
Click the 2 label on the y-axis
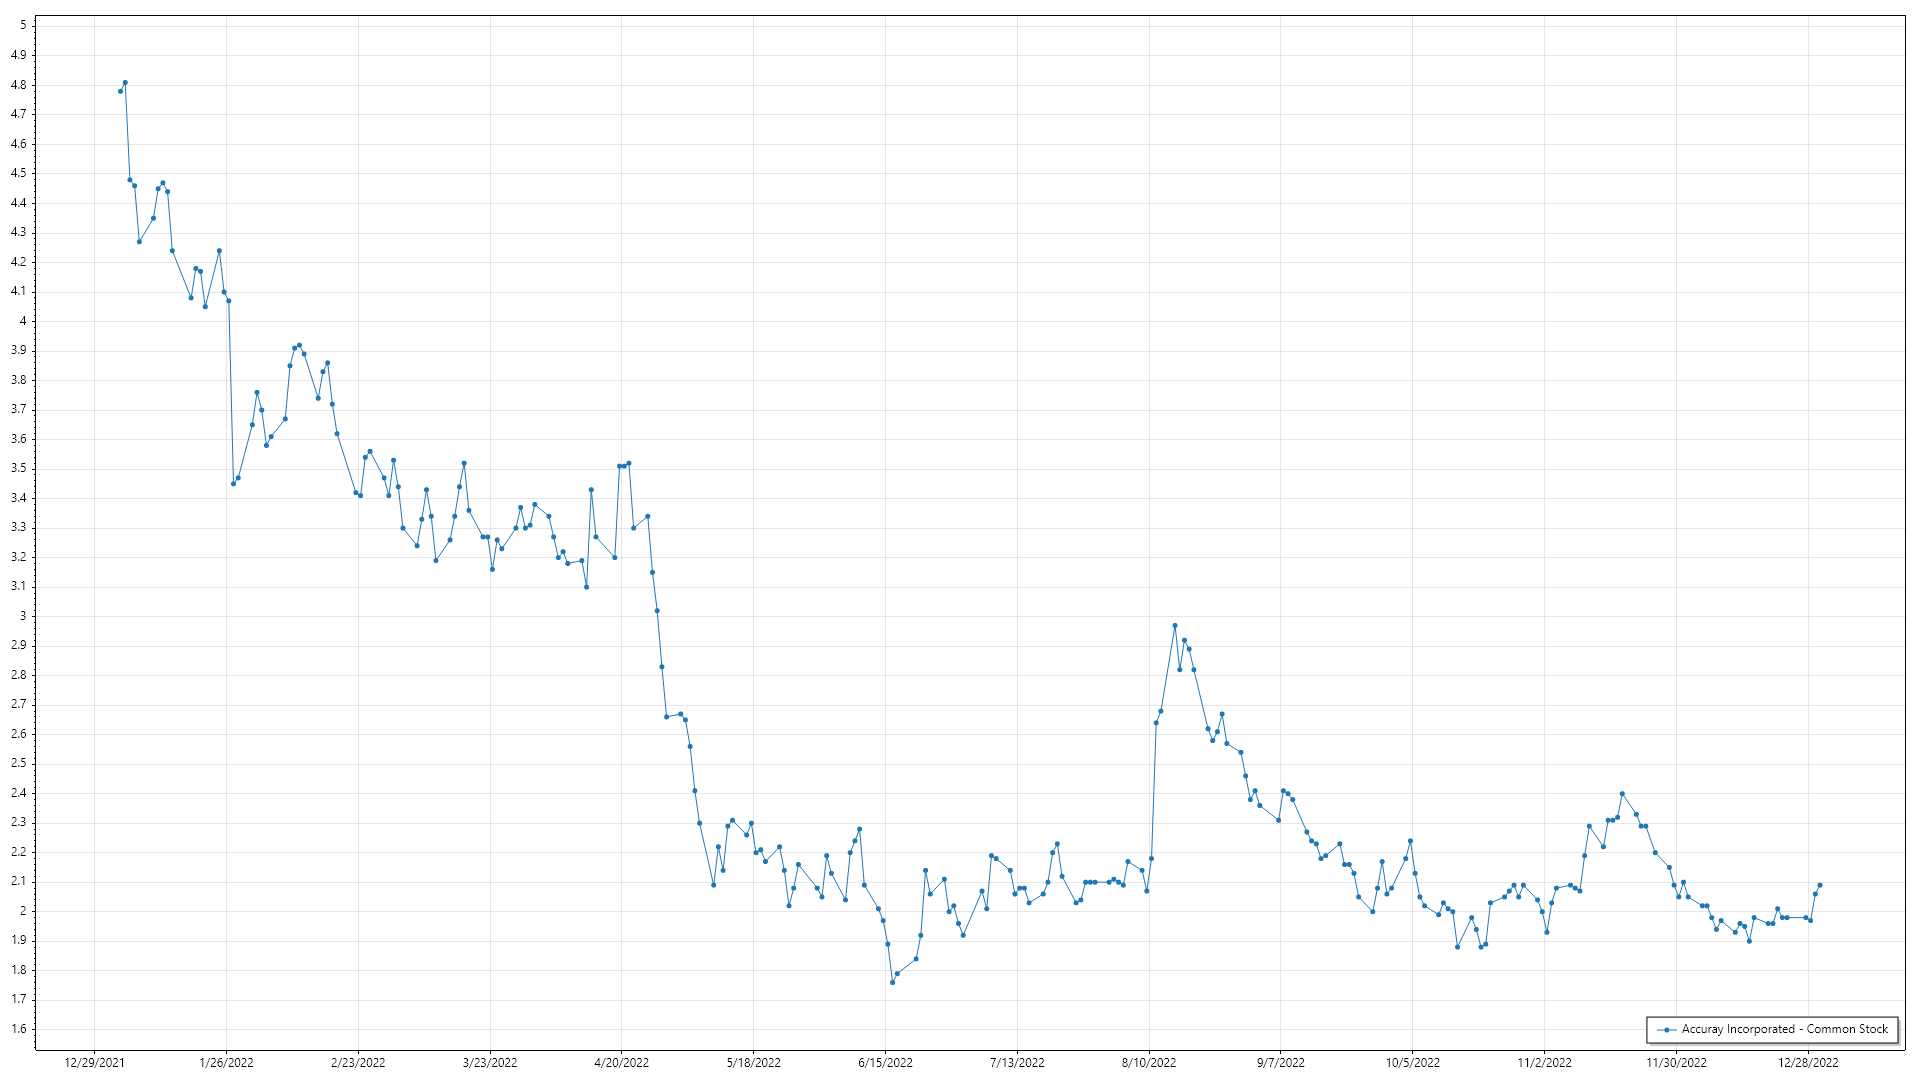pyautogui.click(x=22, y=911)
